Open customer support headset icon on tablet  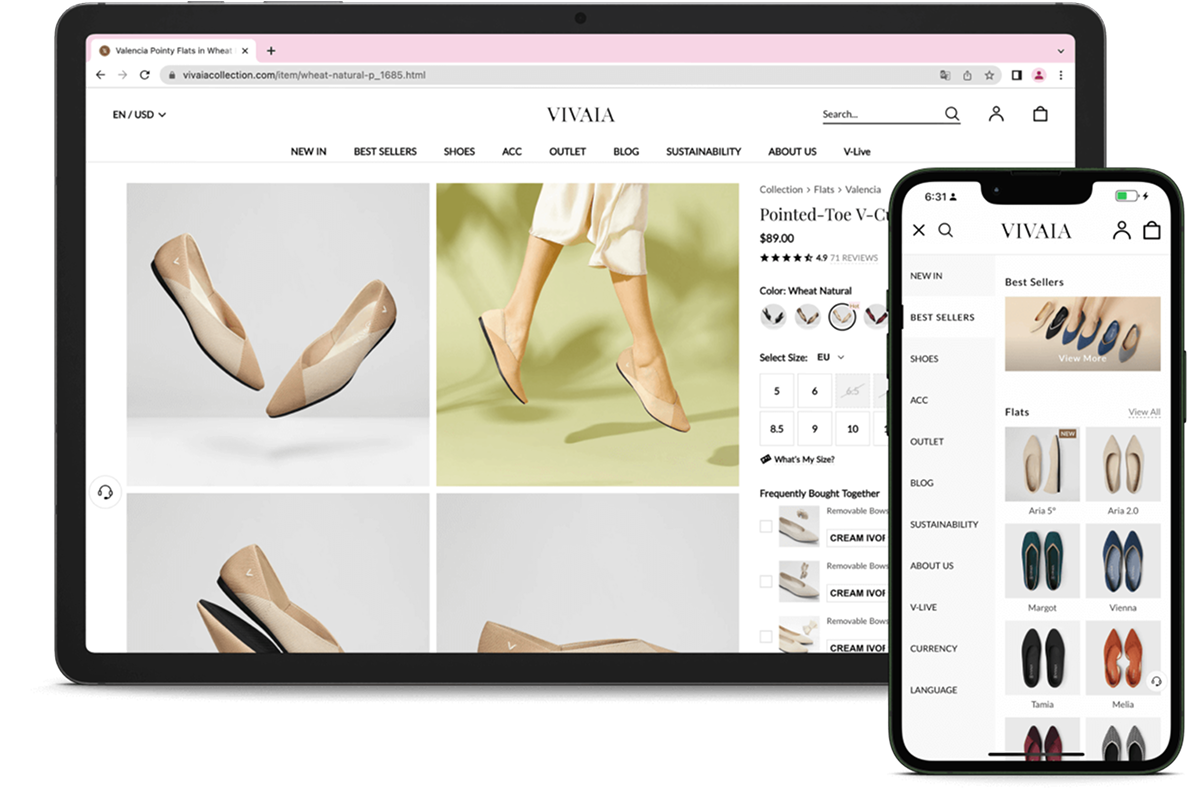click(105, 492)
